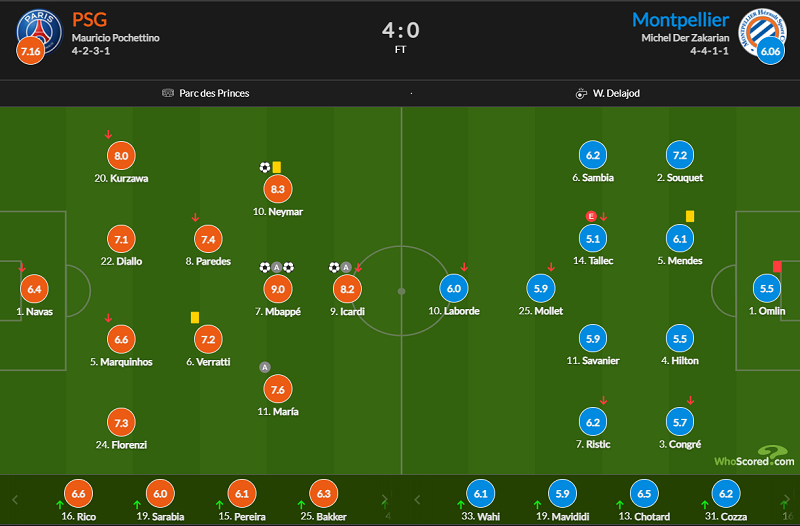Click the error icon above Tallec
Image resolution: width=800 pixels, height=526 pixels.
coord(591,216)
